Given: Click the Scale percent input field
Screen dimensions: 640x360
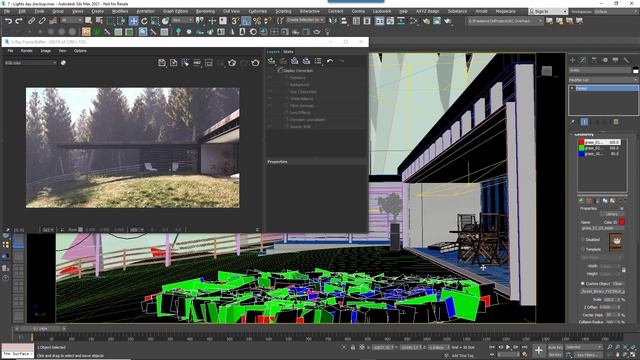Looking at the screenshot, I should [611, 300].
